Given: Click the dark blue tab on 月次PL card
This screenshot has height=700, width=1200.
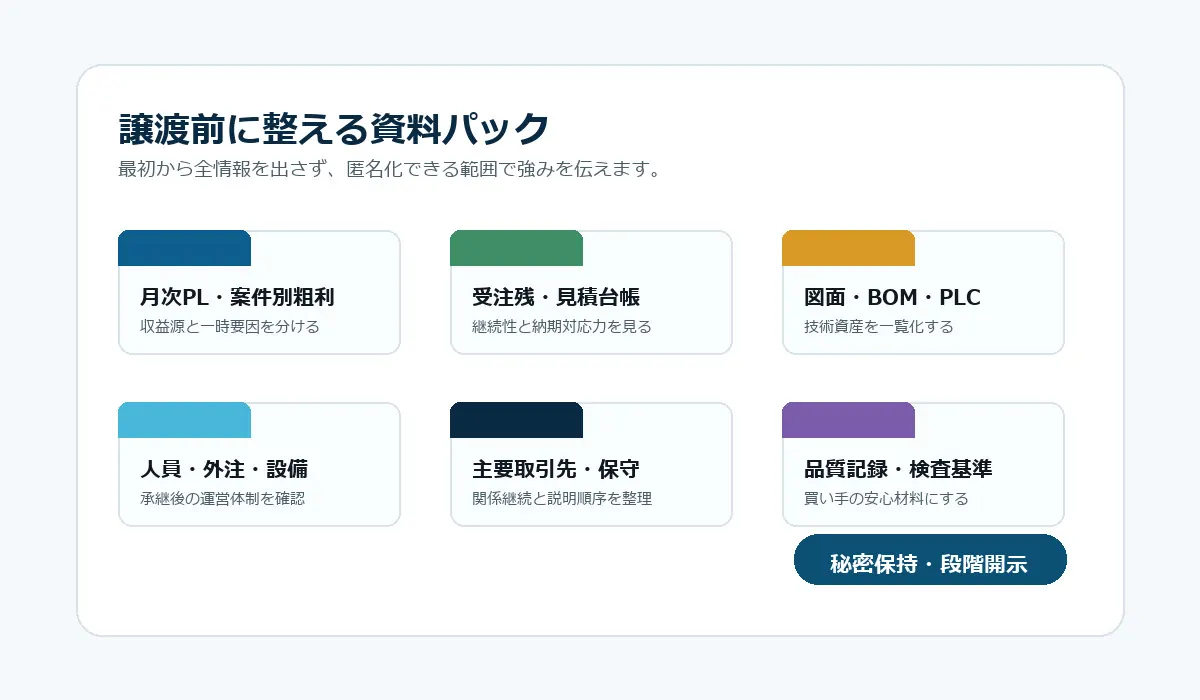Looking at the screenshot, I should (184, 248).
